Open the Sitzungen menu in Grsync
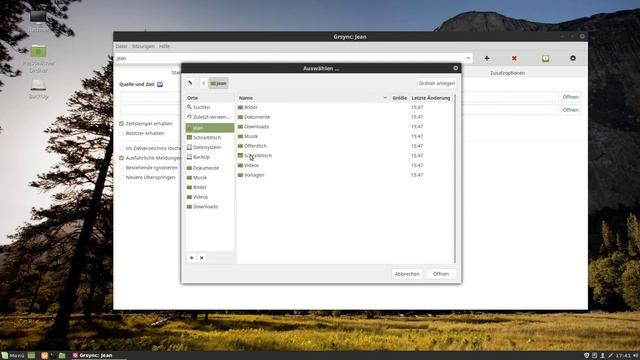Viewport: 640px width, 360px height. (143, 46)
